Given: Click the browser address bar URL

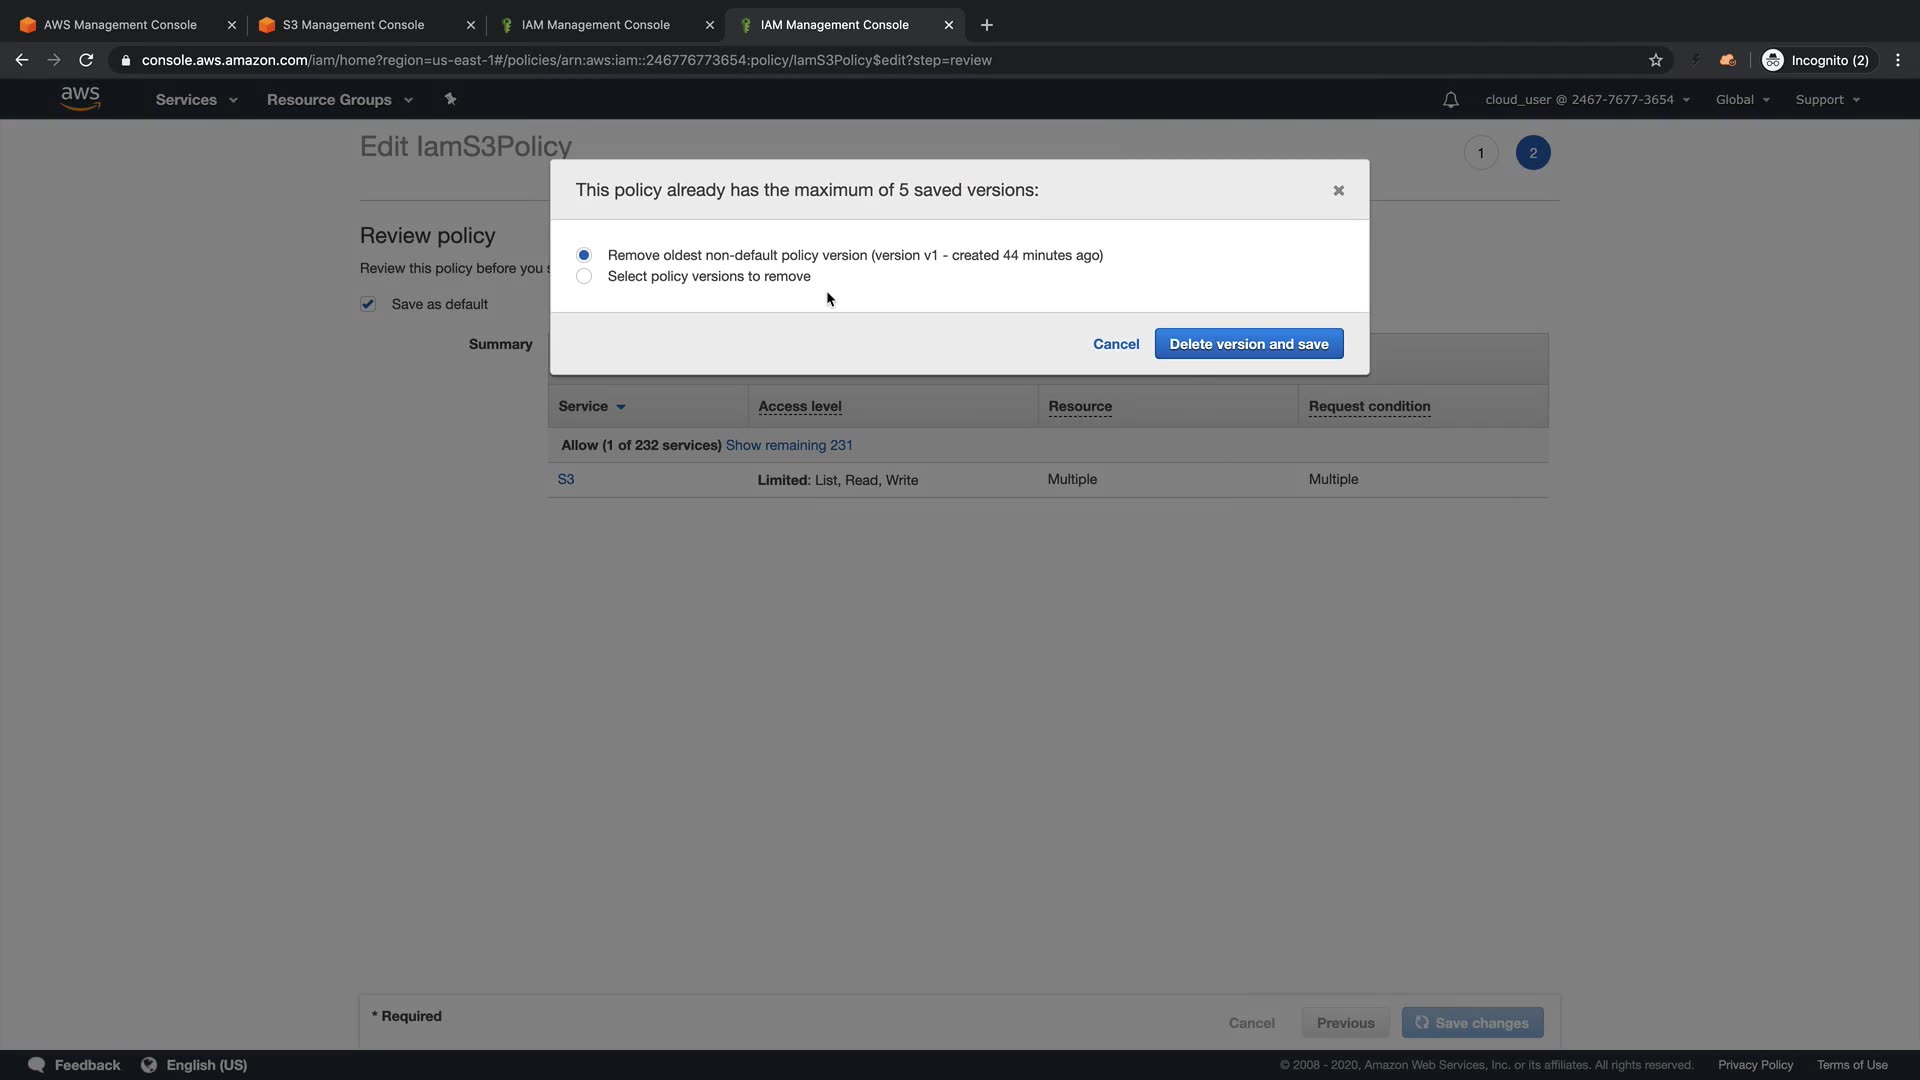Looking at the screenshot, I should click(x=566, y=60).
